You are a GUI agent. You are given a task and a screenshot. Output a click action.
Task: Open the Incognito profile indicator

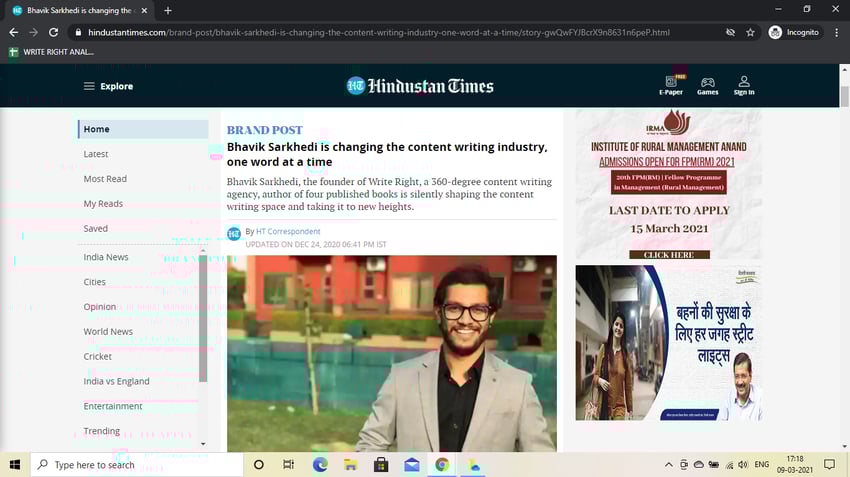(x=794, y=33)
